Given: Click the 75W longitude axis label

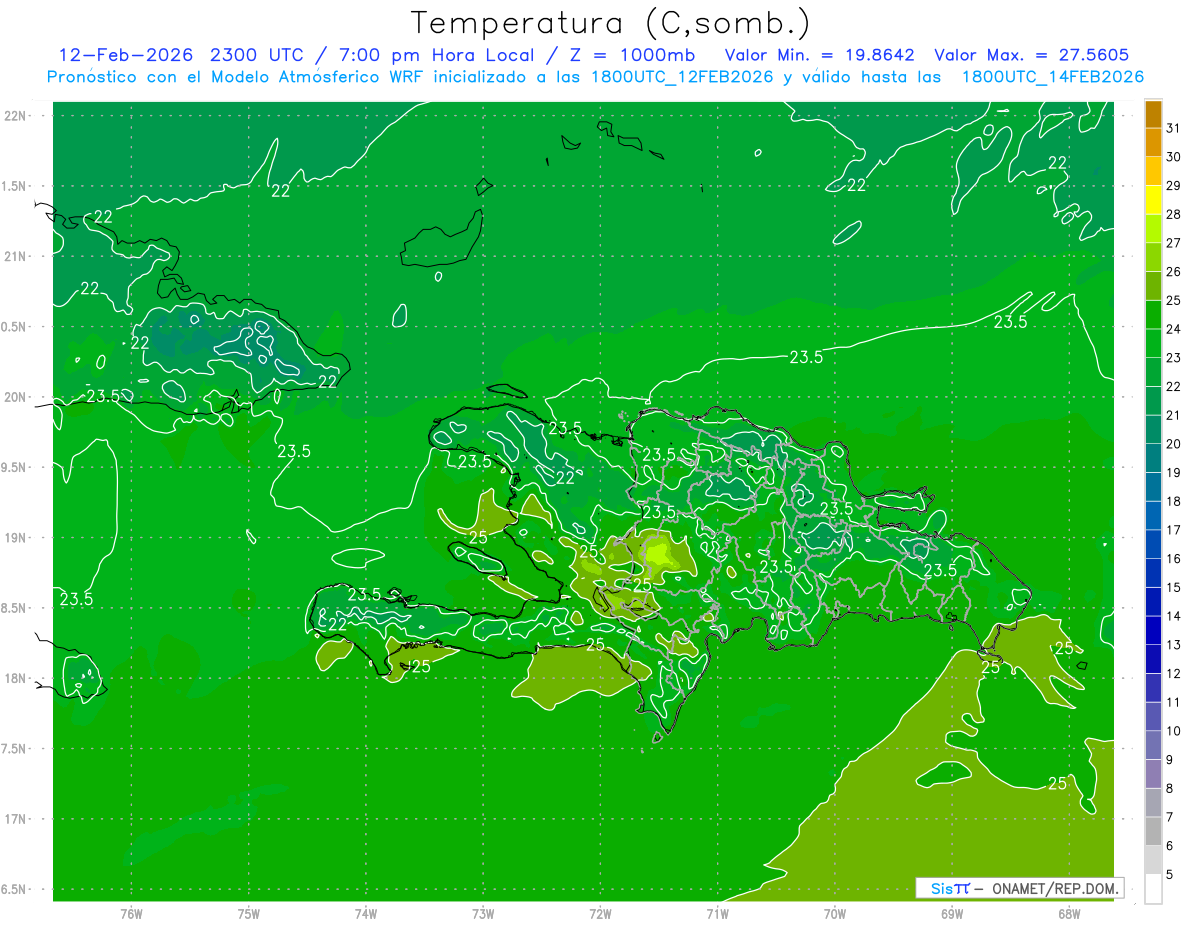Looking at the screenshot, I should tap(249, 913).
